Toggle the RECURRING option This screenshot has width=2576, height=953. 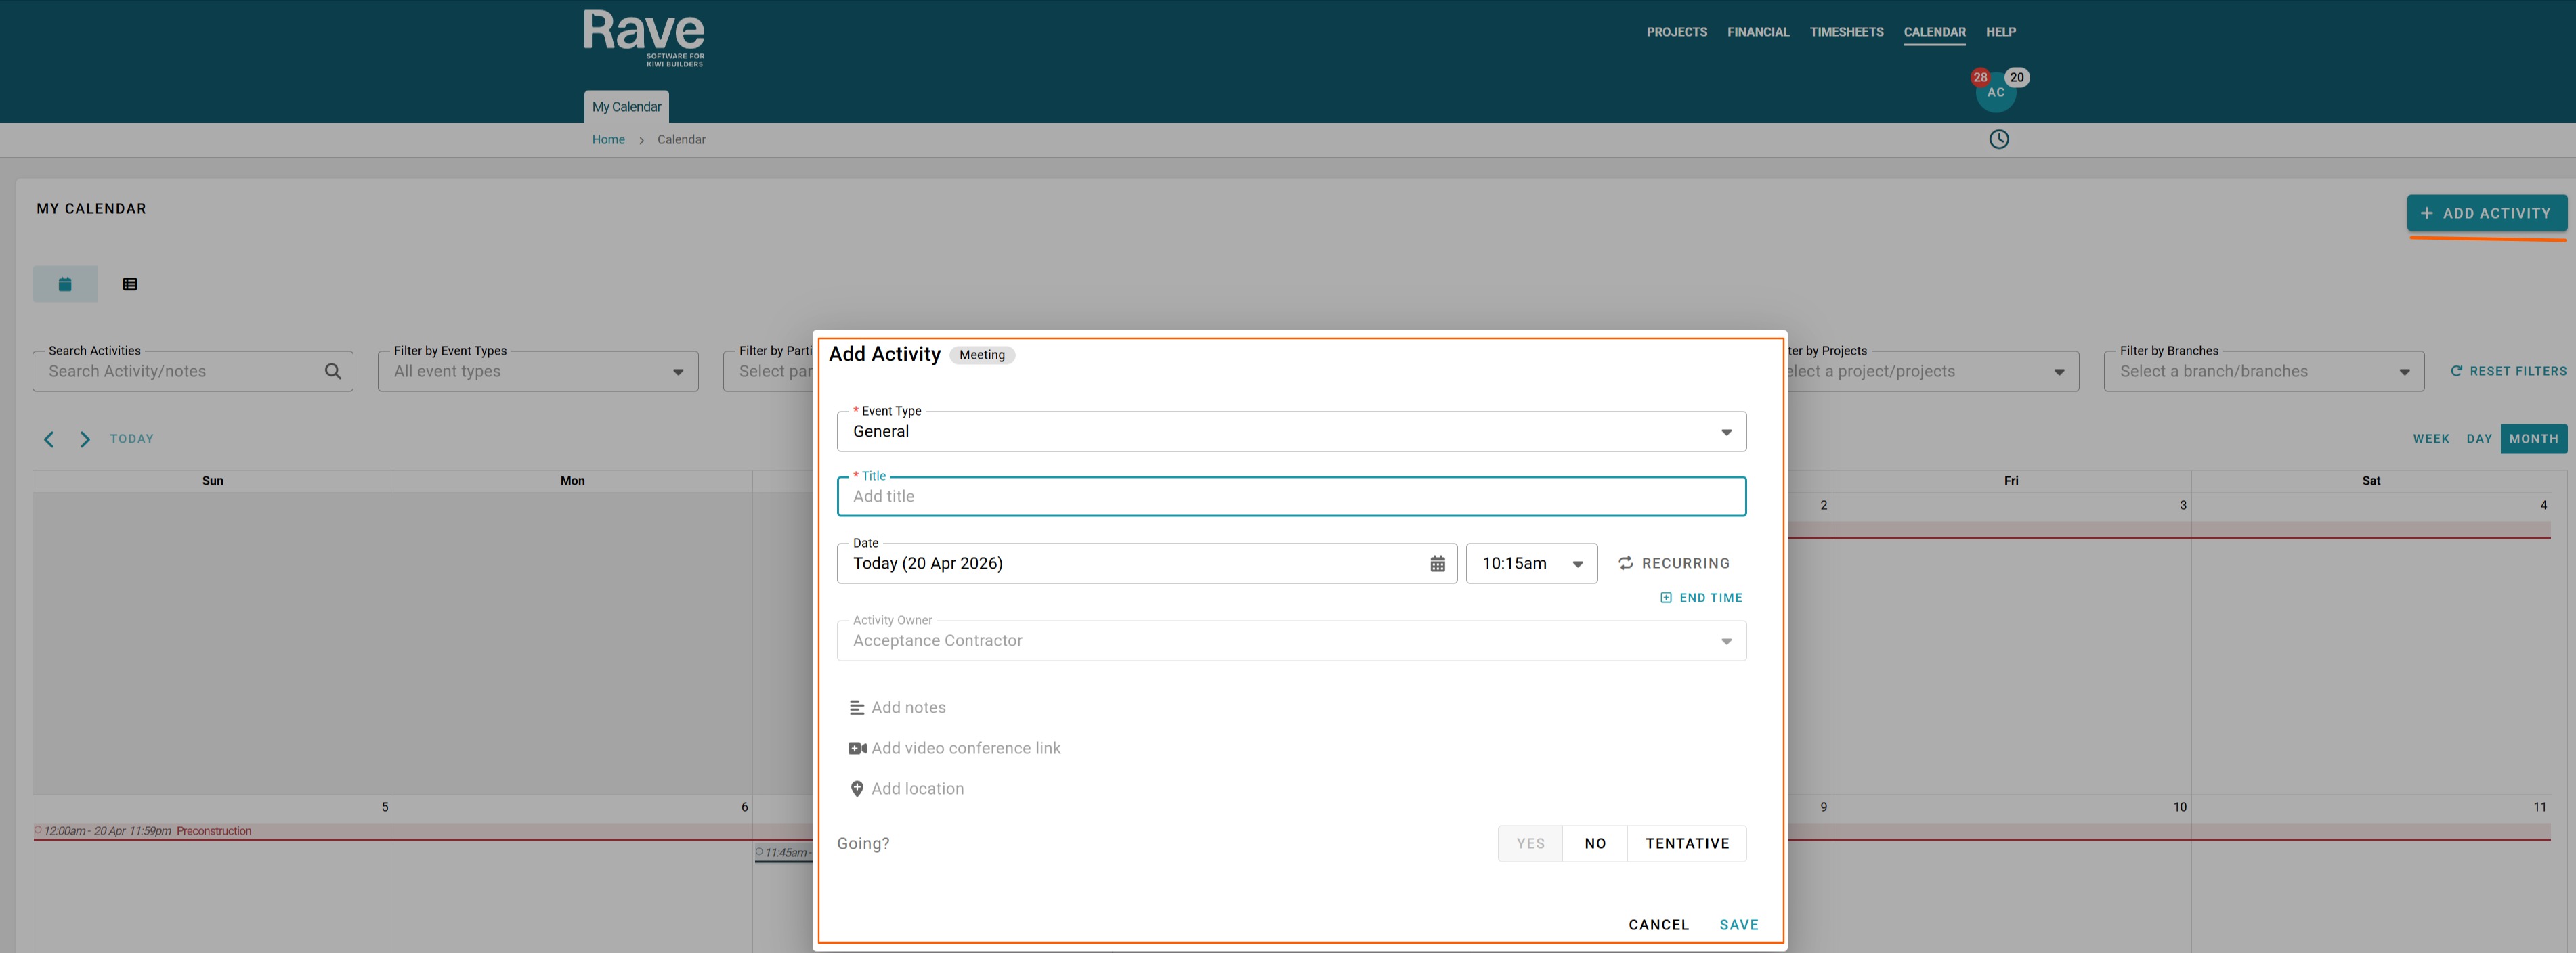point(1674,564)
